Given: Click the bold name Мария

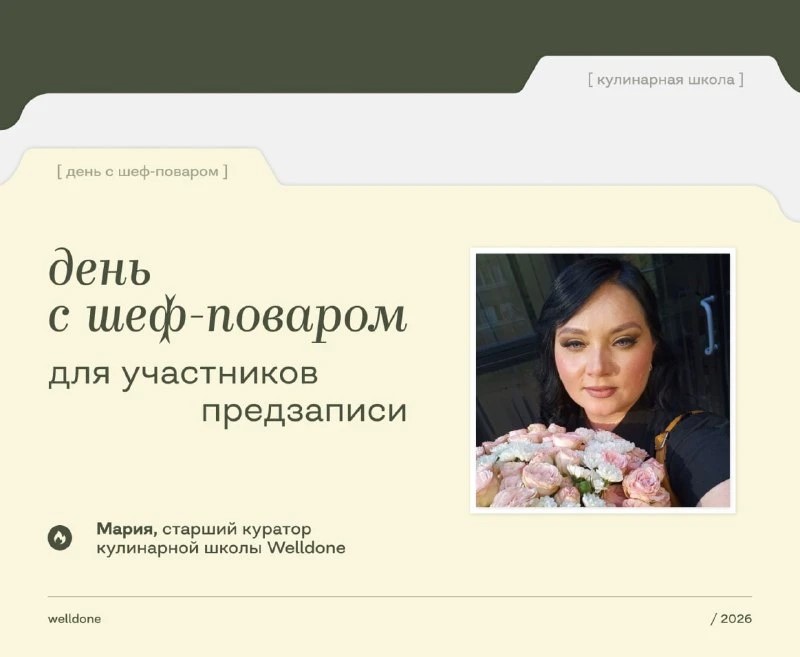Looking at the screenshot, I should 127,529.
